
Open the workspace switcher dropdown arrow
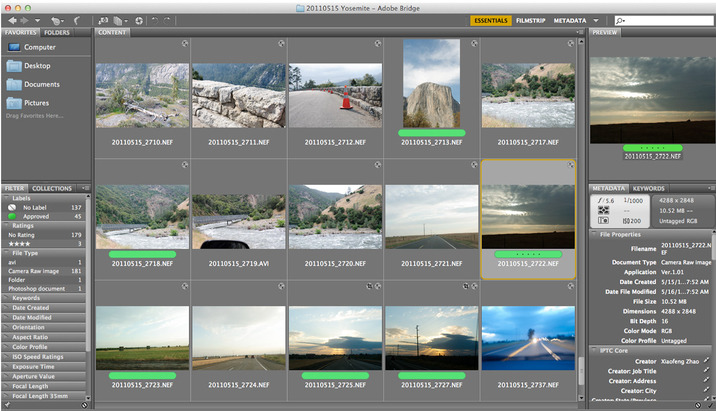[596, 20]
